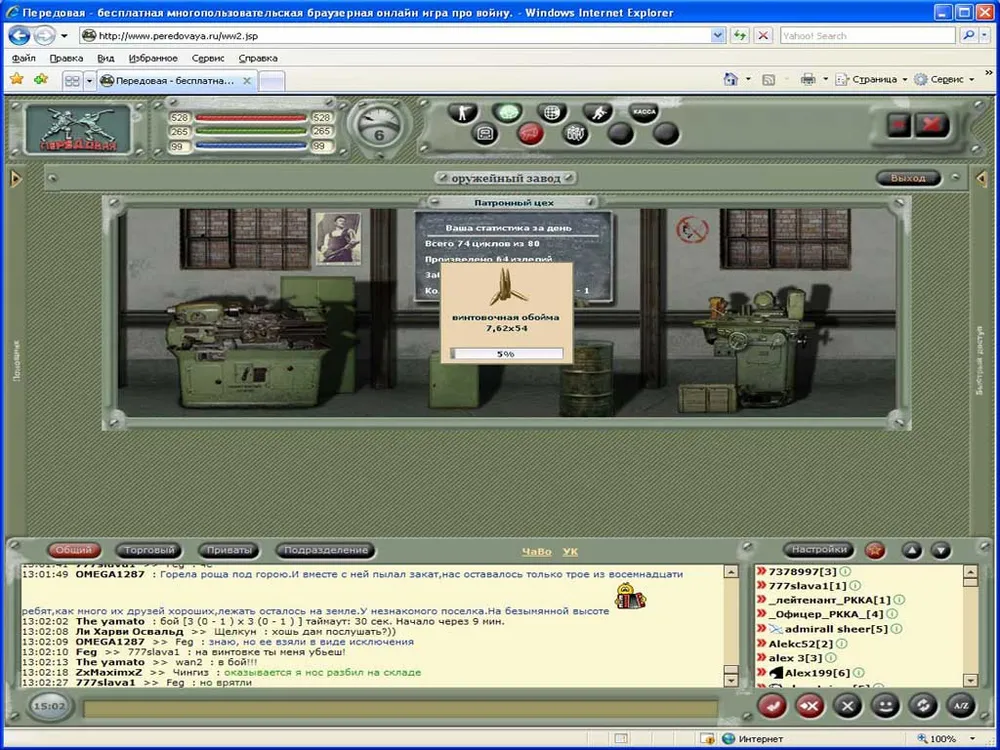Click the chat refresh arrows icon
This screenshot has height=750, width=1000.
(922, 706)
